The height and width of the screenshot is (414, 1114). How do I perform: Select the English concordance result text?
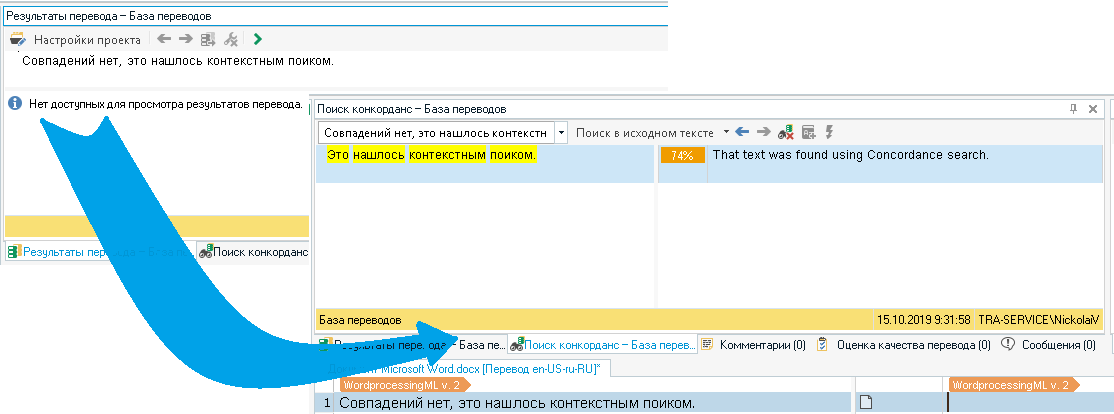point(850,156)
